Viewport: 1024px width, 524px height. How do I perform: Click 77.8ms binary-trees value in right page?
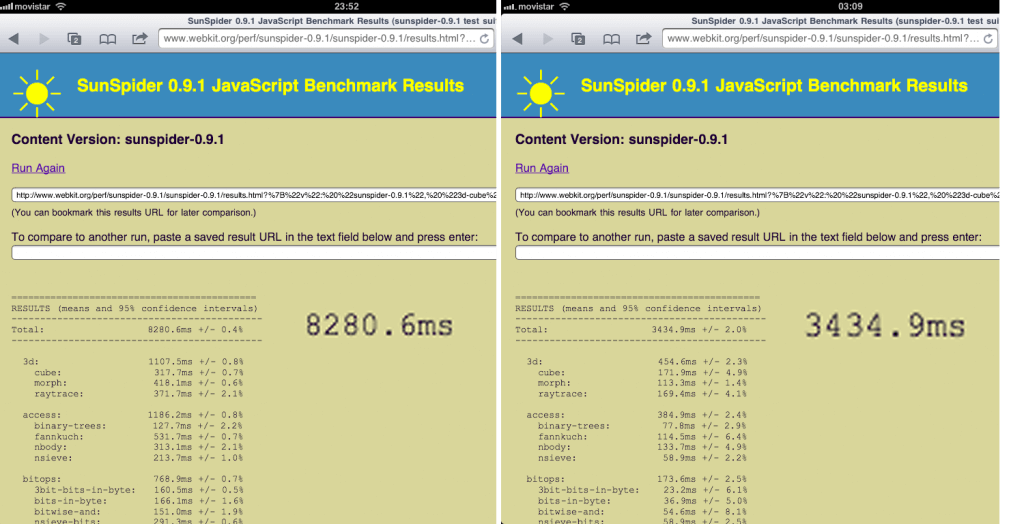point(679,426)
